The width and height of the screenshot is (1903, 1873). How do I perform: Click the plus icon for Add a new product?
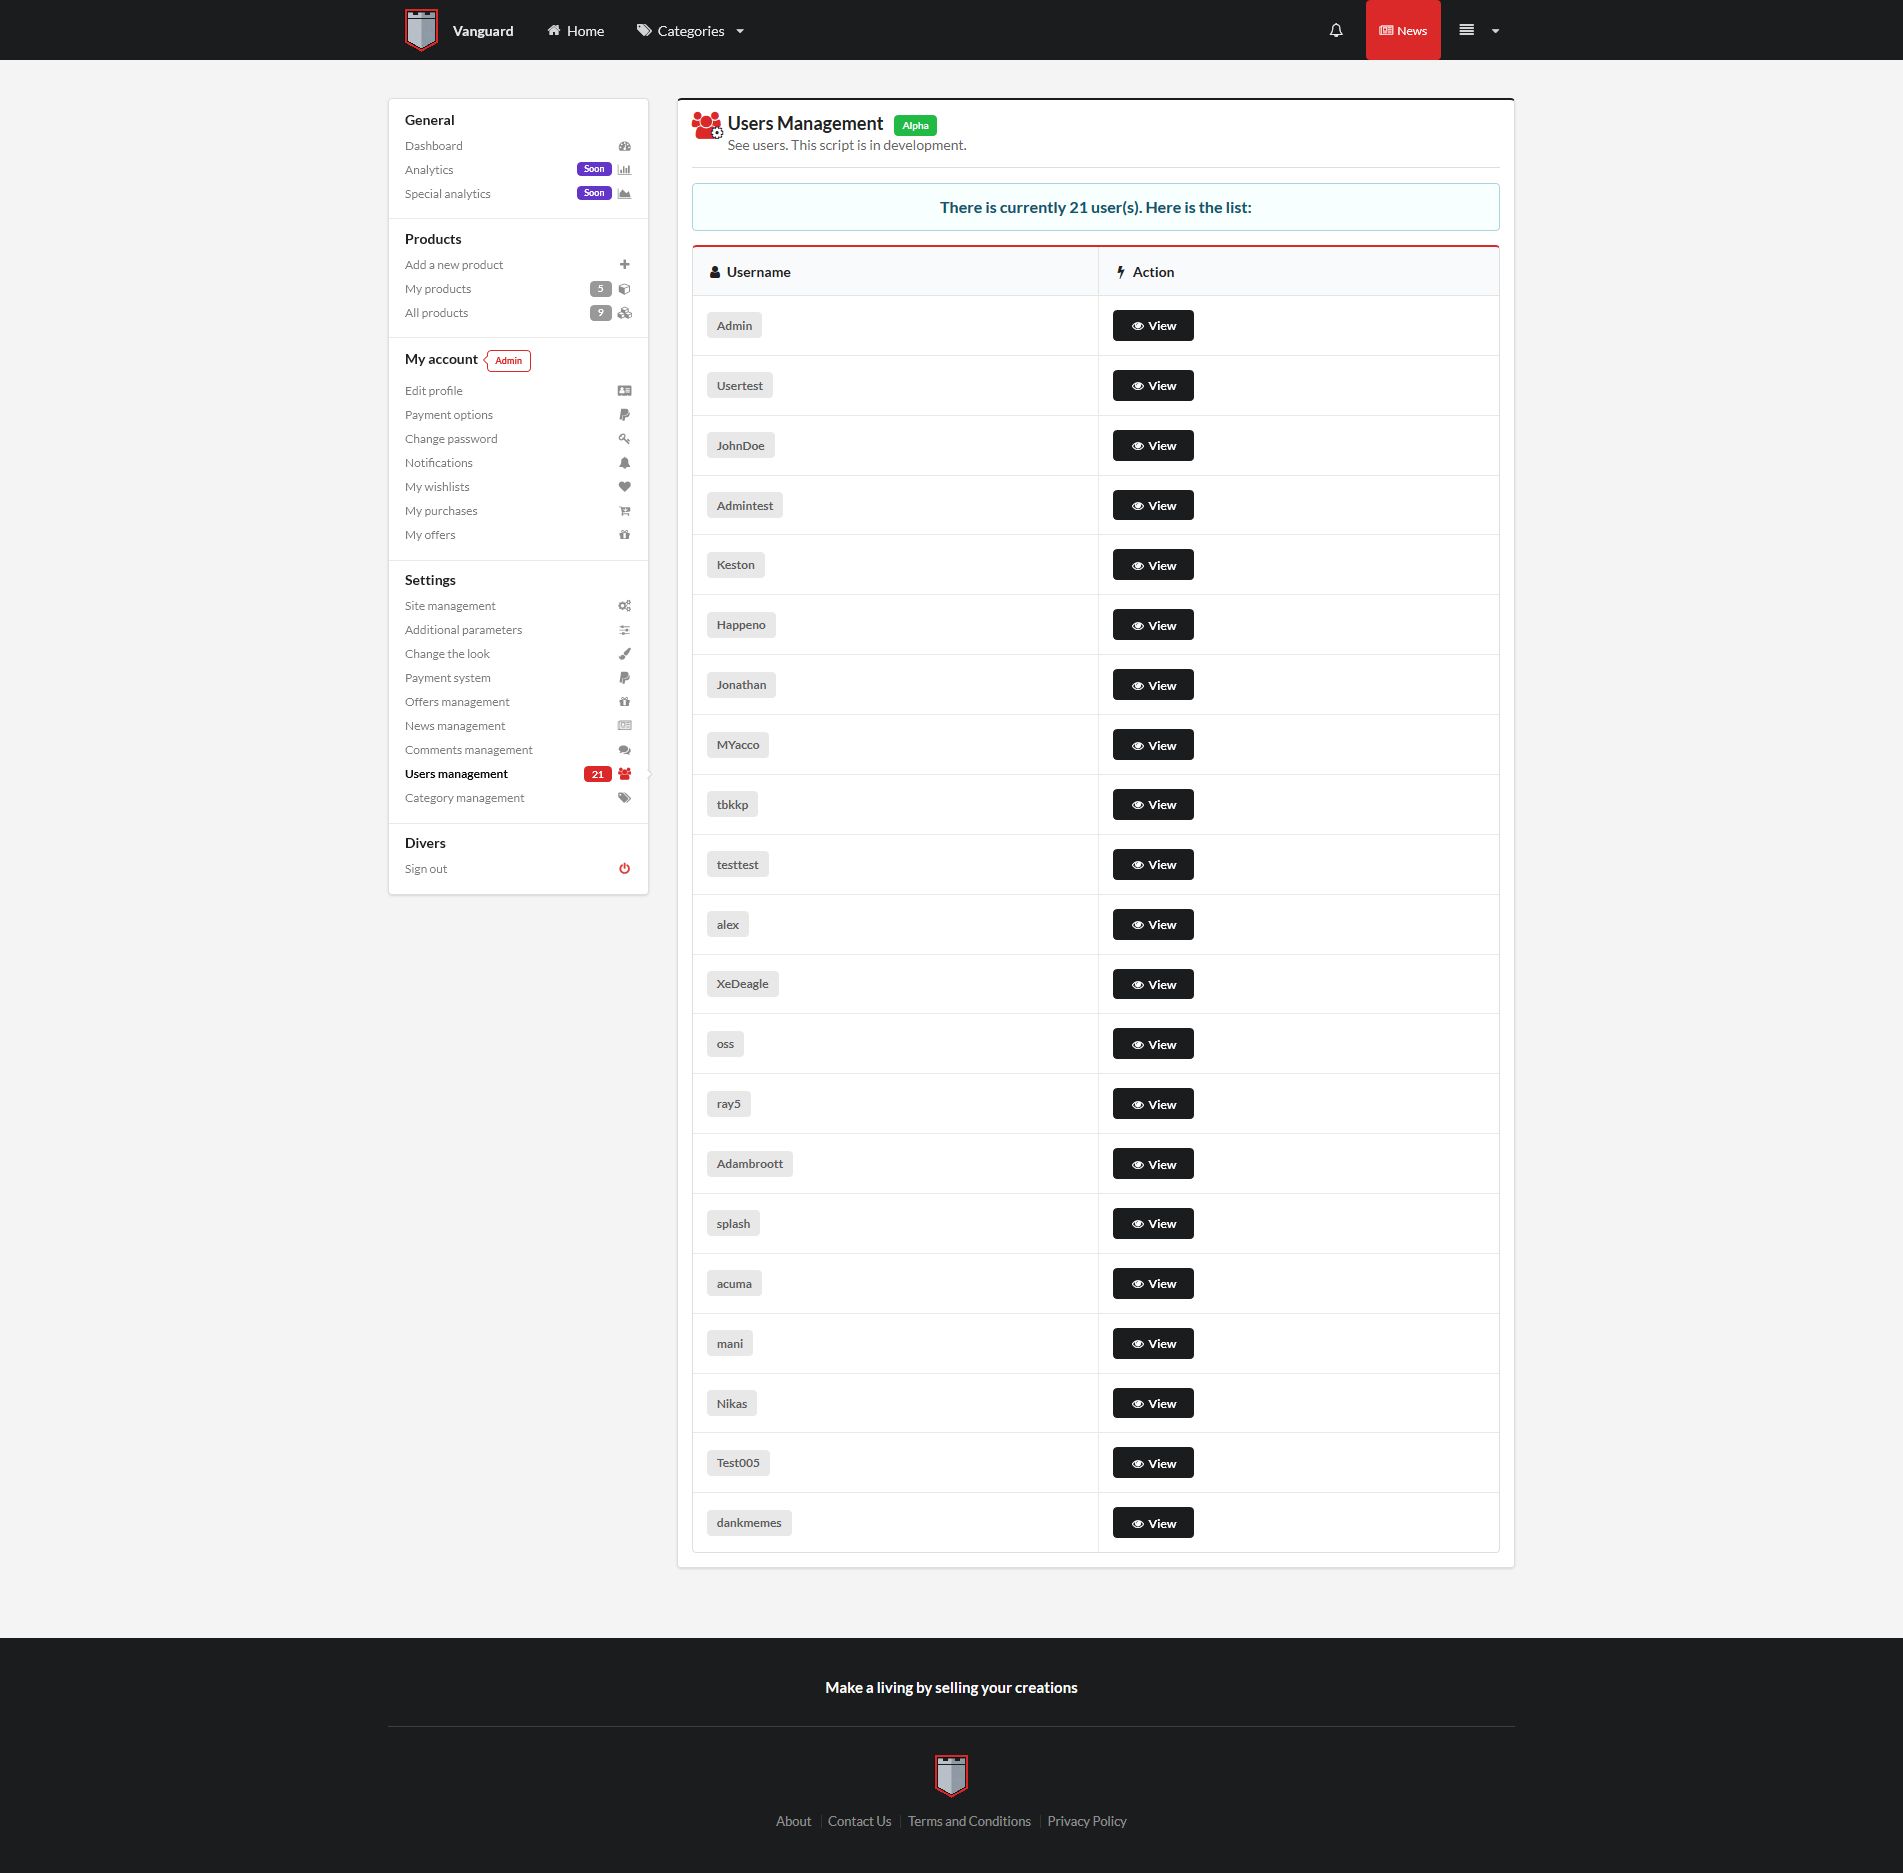624,265
